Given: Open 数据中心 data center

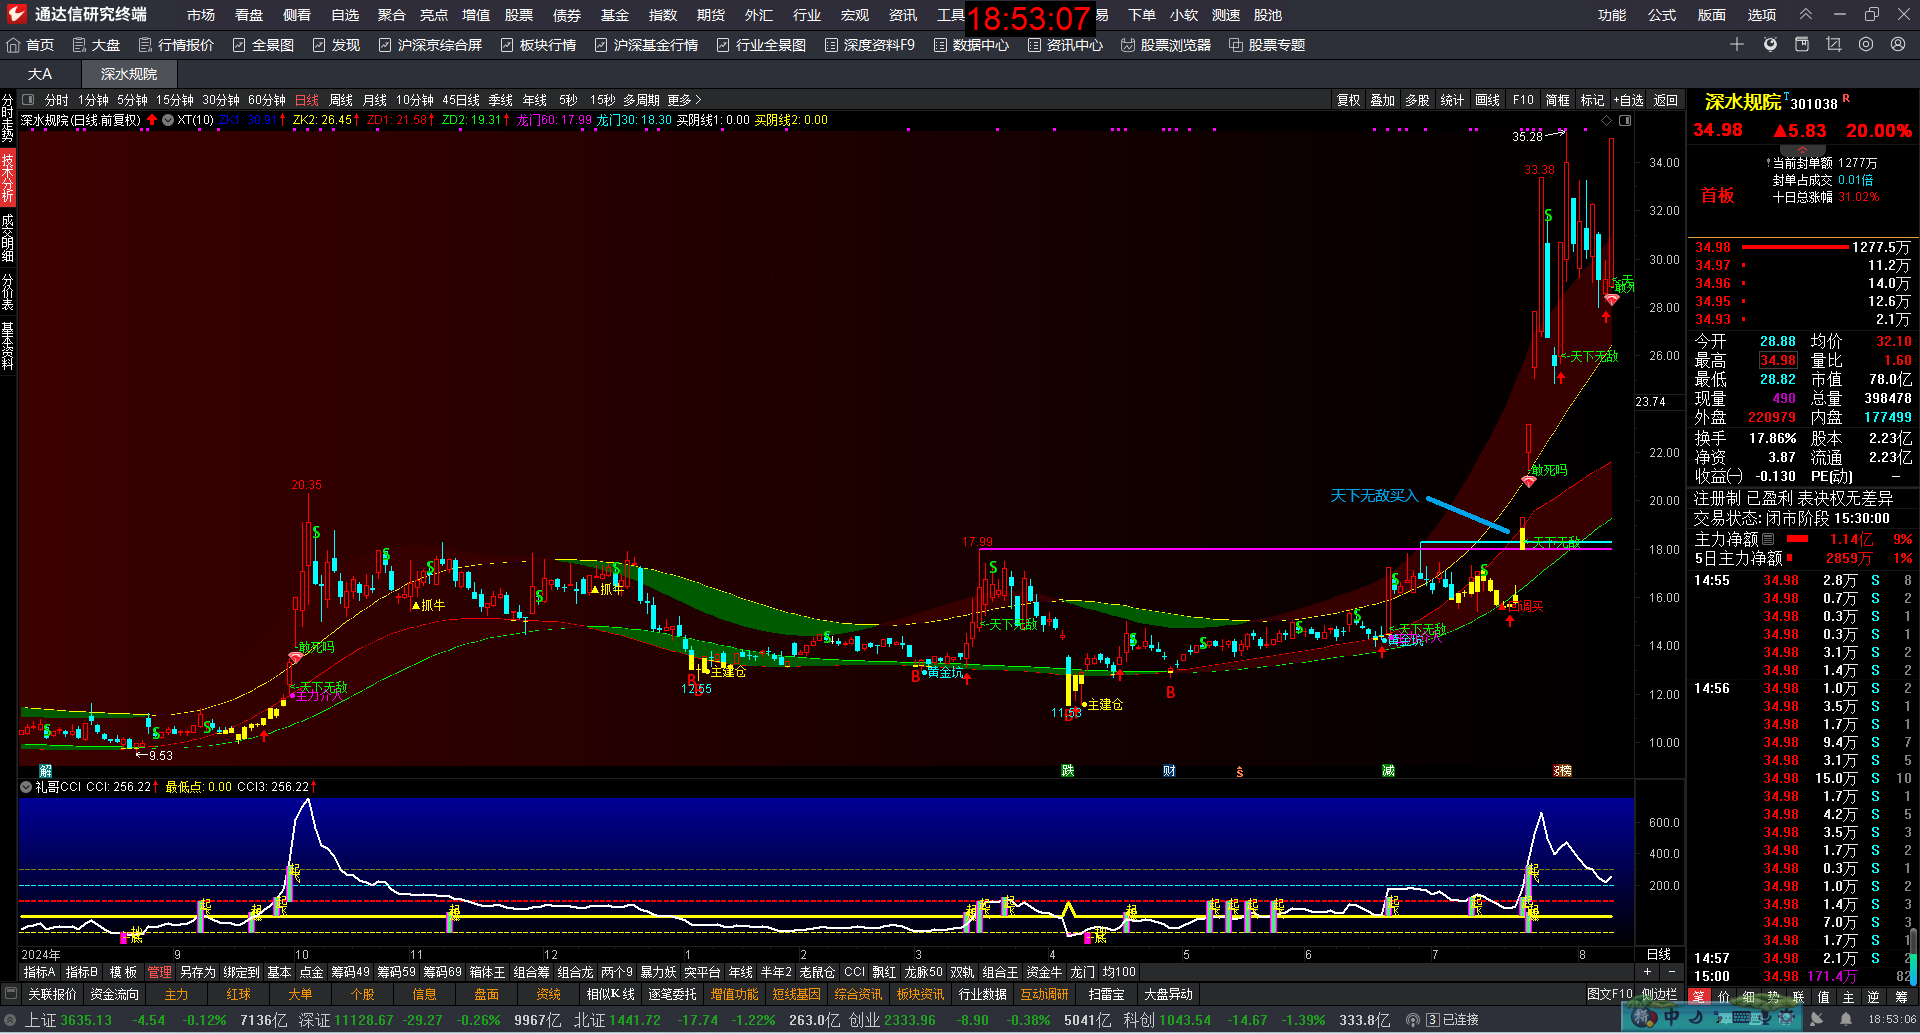Looking at the screenshot, I should (971, 45).
